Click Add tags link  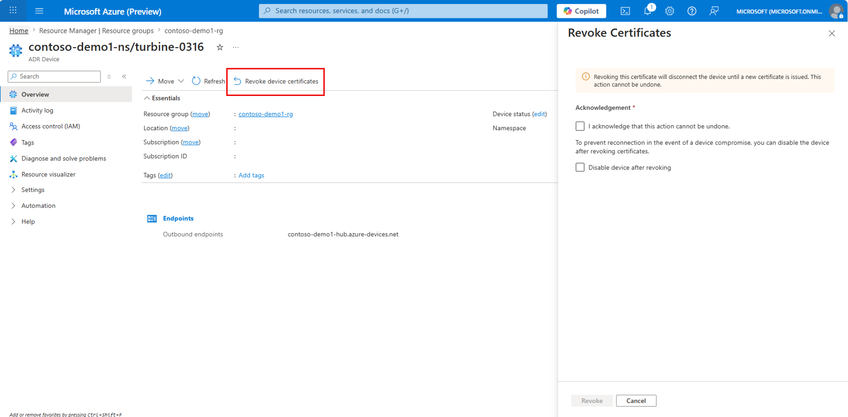click(251, 175)
